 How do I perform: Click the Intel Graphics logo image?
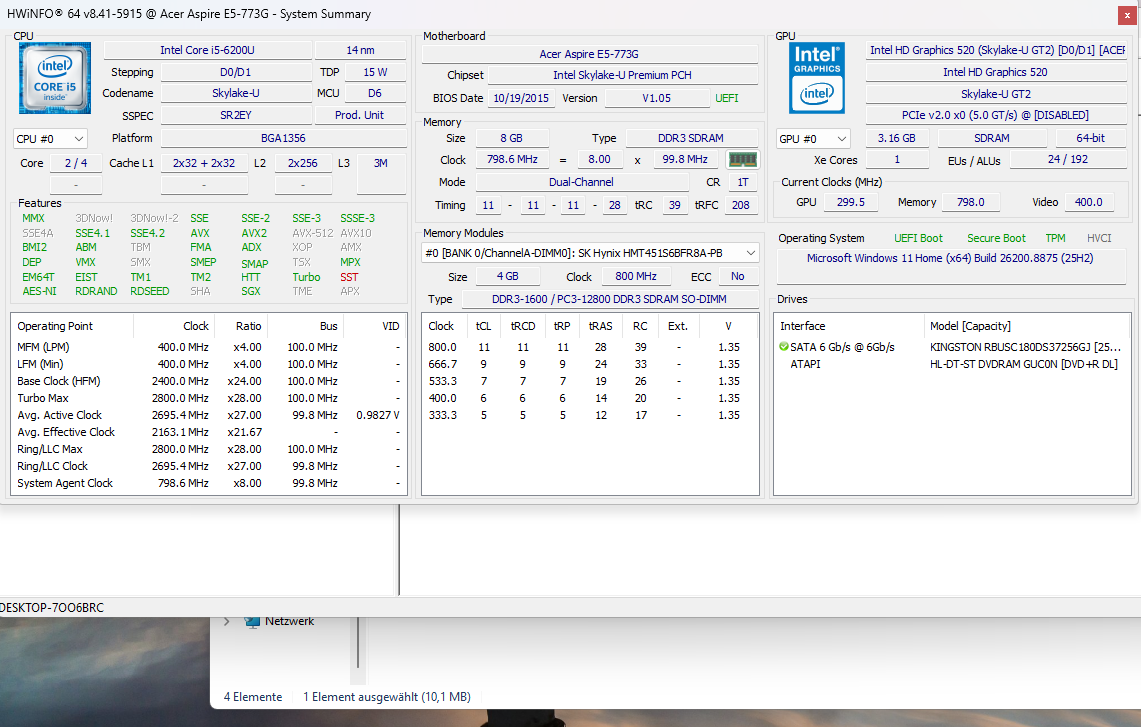816,78
